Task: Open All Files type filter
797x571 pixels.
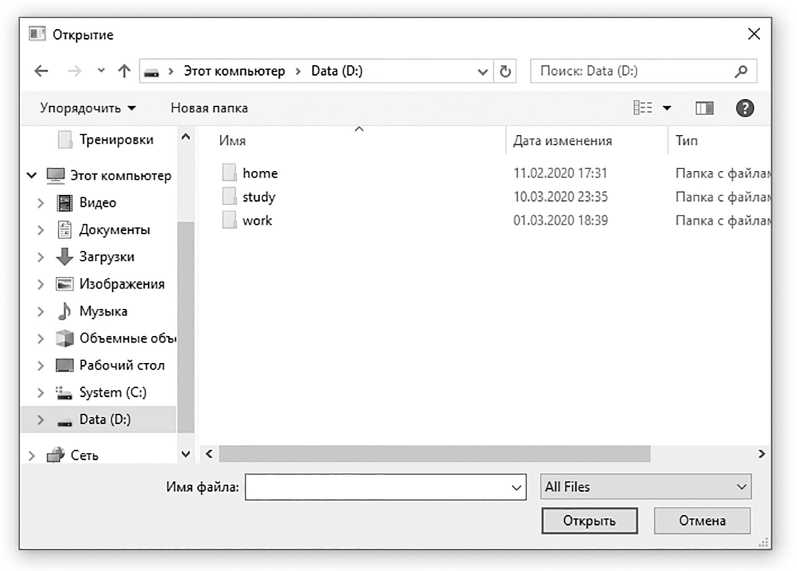Action: tap(646, 487)
